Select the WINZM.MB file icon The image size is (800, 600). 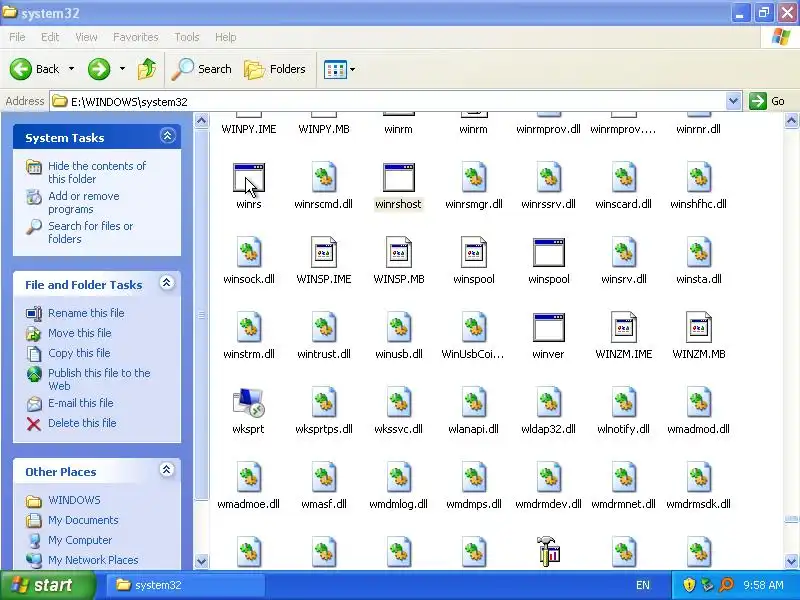[x=698, y=327]
